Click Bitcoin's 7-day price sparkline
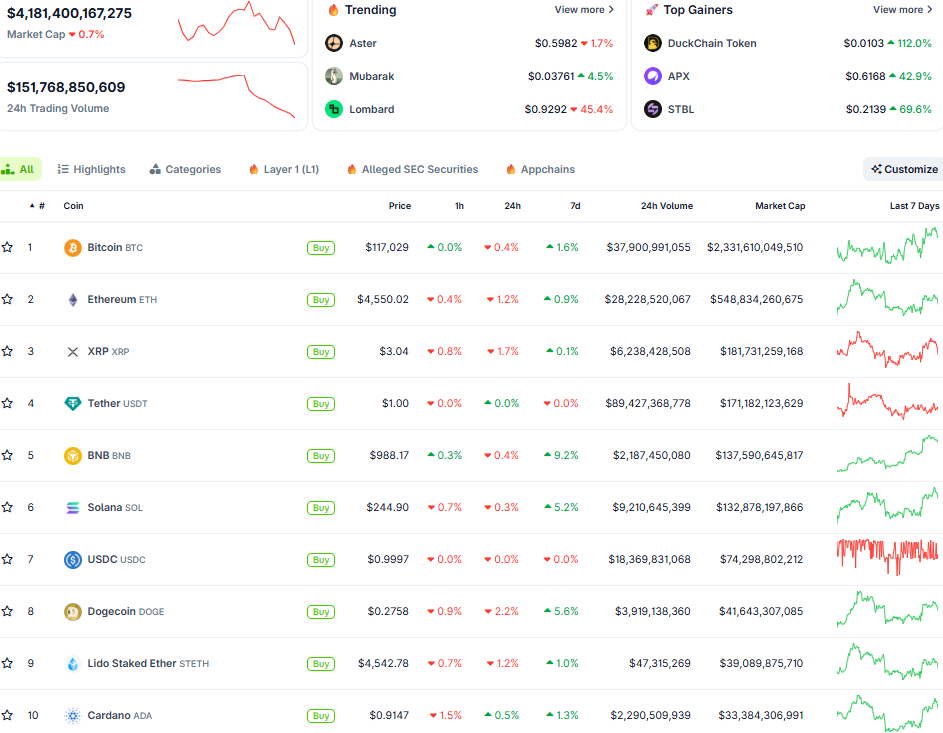The image size is (943, 733). pos(886,246)
